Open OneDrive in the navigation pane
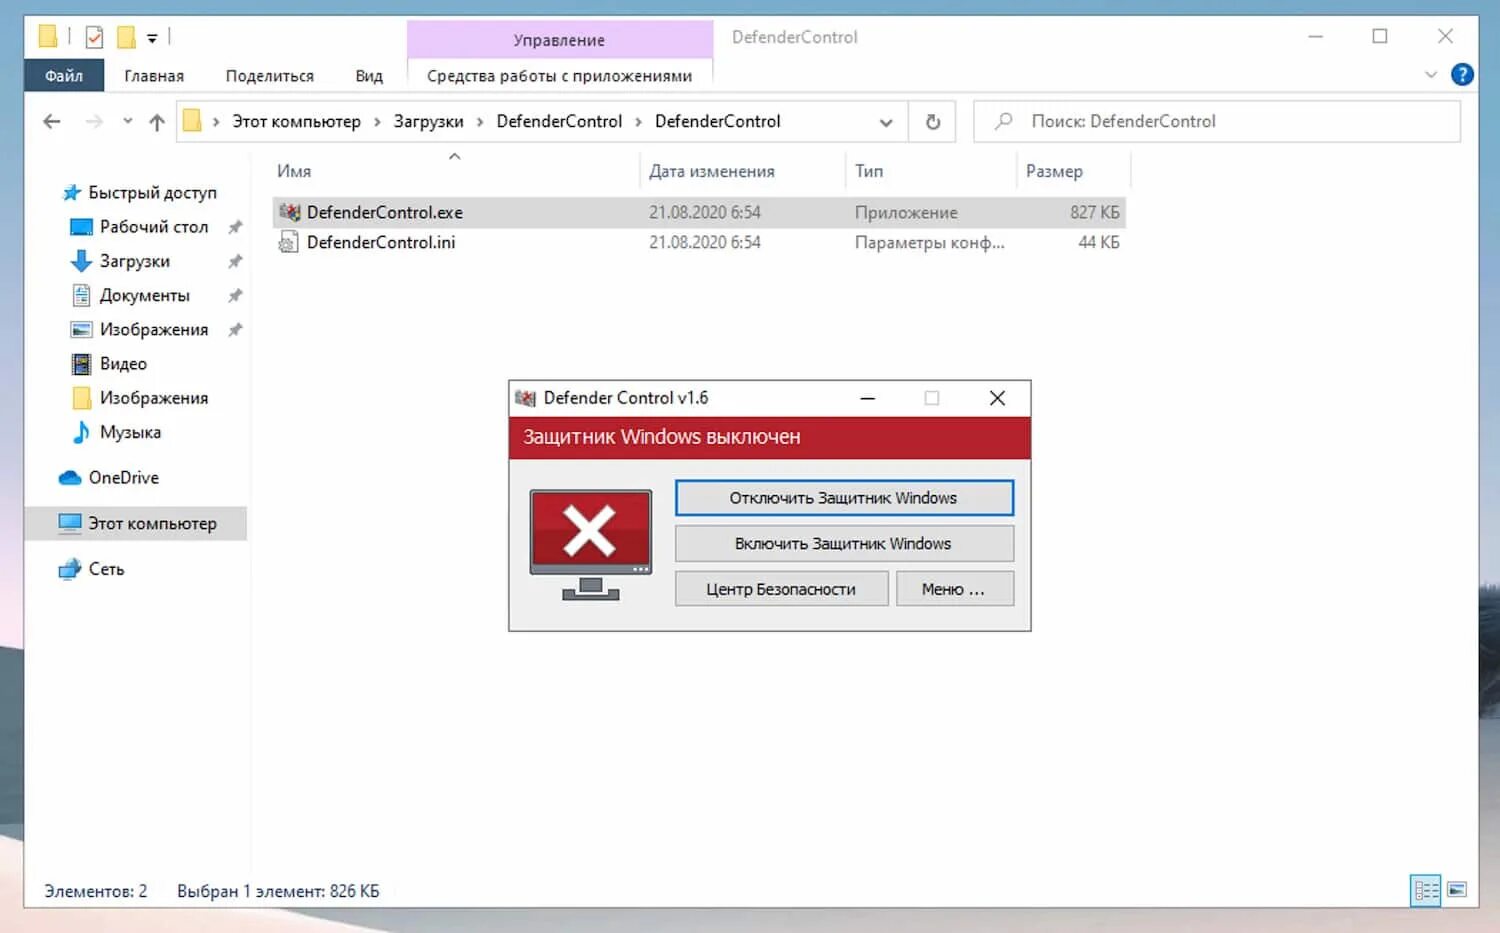Viewport: 1500px width, 933px height. click(x=123, y=478)
